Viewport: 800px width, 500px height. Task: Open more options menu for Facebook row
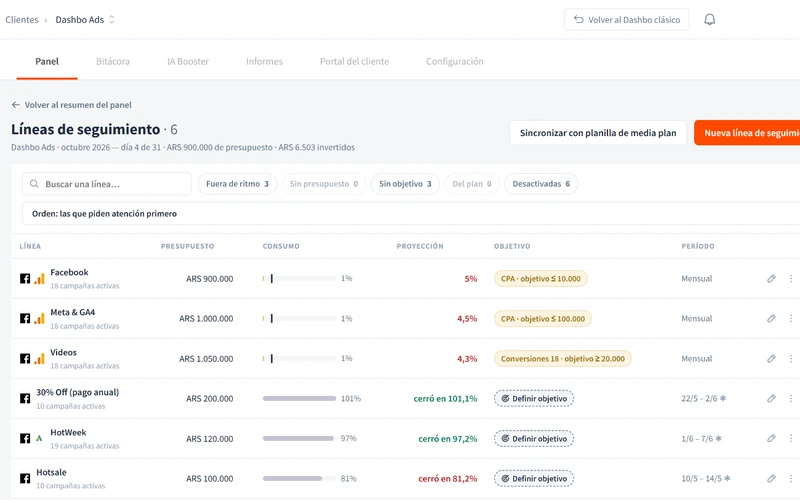pos(791,279)
